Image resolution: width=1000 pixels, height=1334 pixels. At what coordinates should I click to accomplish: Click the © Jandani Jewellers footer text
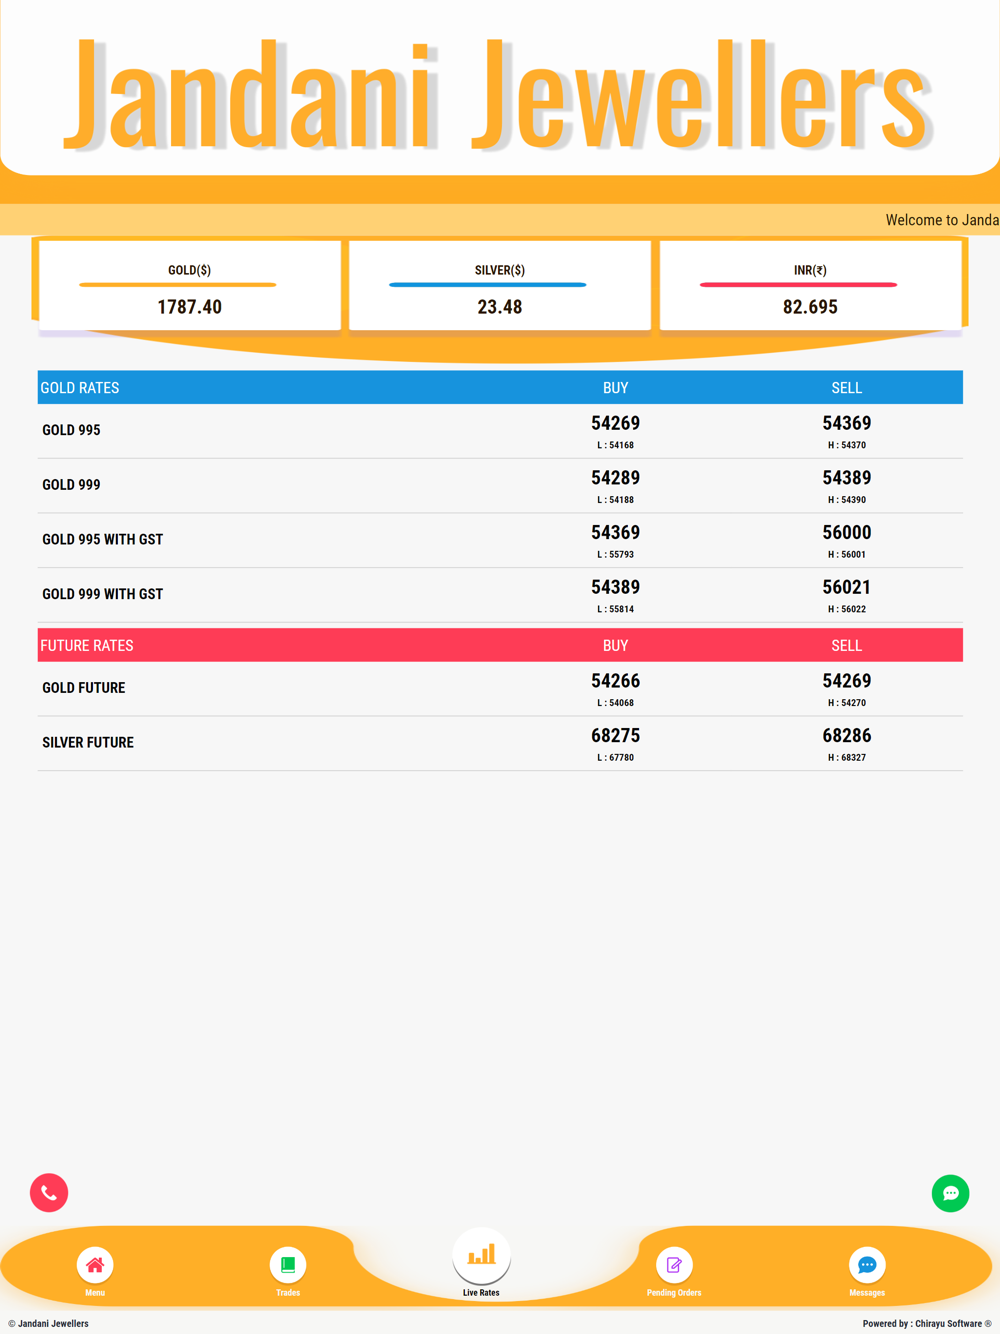pos(48,1324)
